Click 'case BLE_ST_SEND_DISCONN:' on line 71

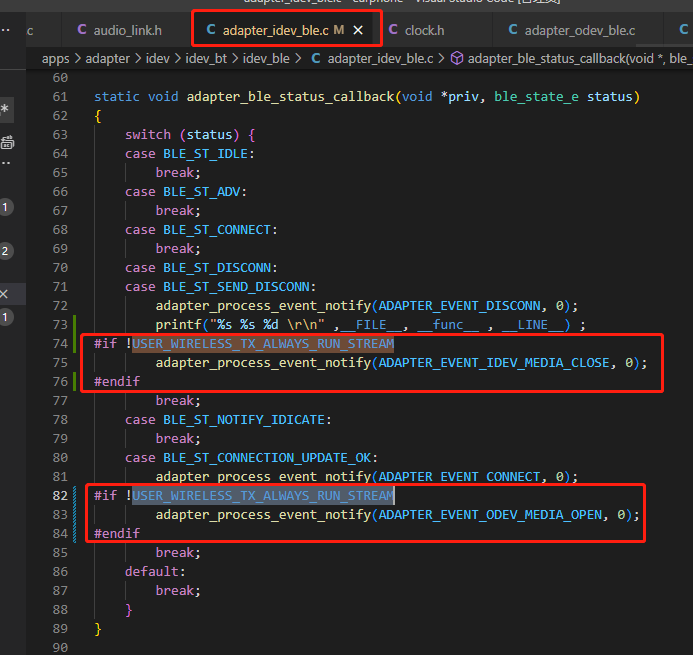221,287
